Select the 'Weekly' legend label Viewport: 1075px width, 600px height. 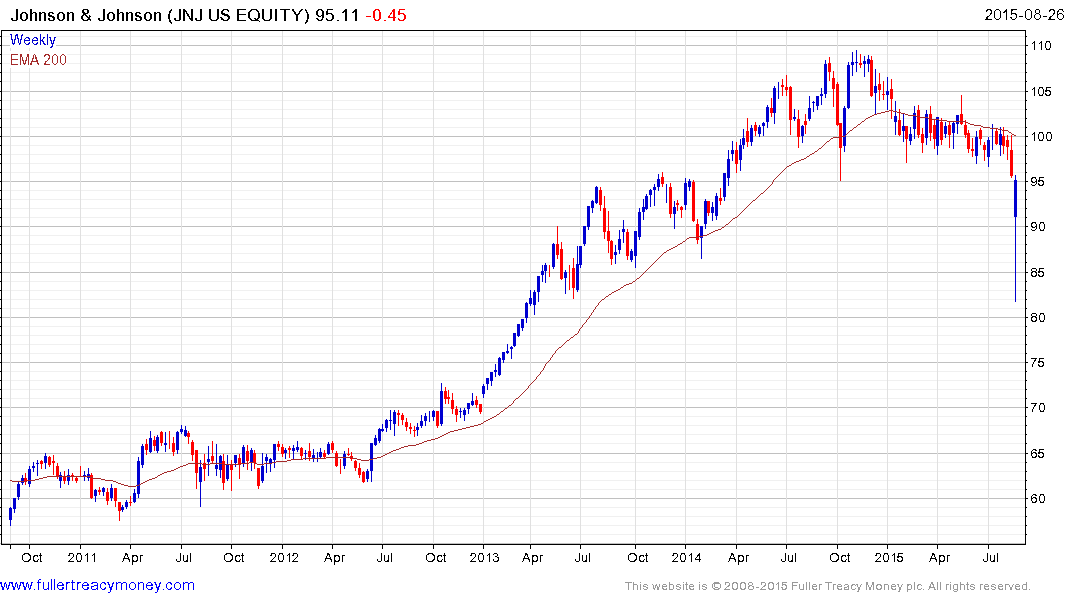click(x=33, y=40)
